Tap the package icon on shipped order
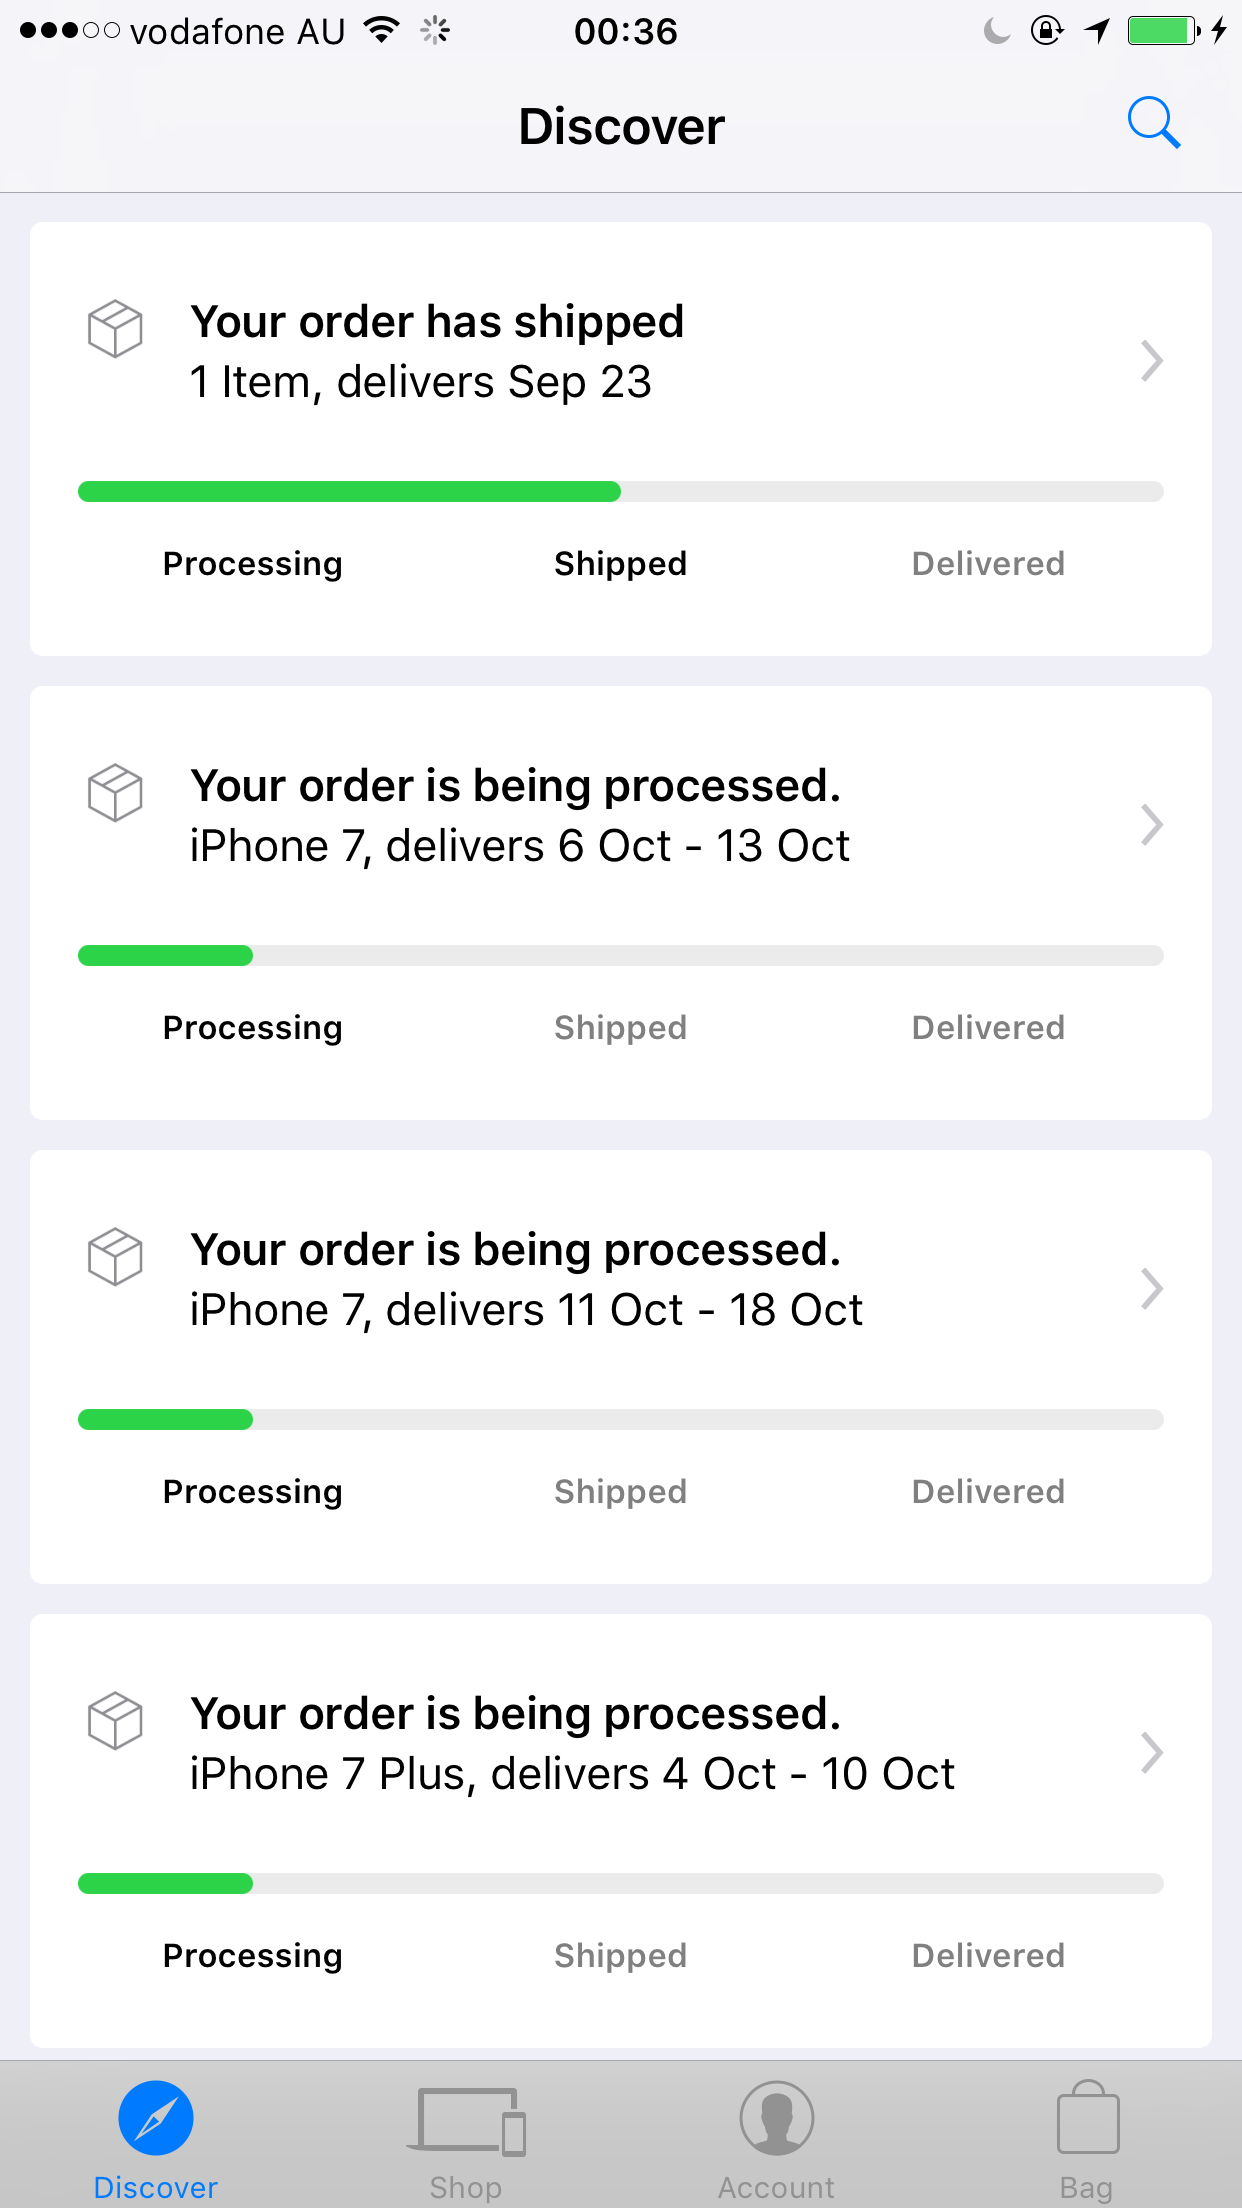Image resolution: width=1242 pixels, height=2208 pixels. (x=115, y=328)
